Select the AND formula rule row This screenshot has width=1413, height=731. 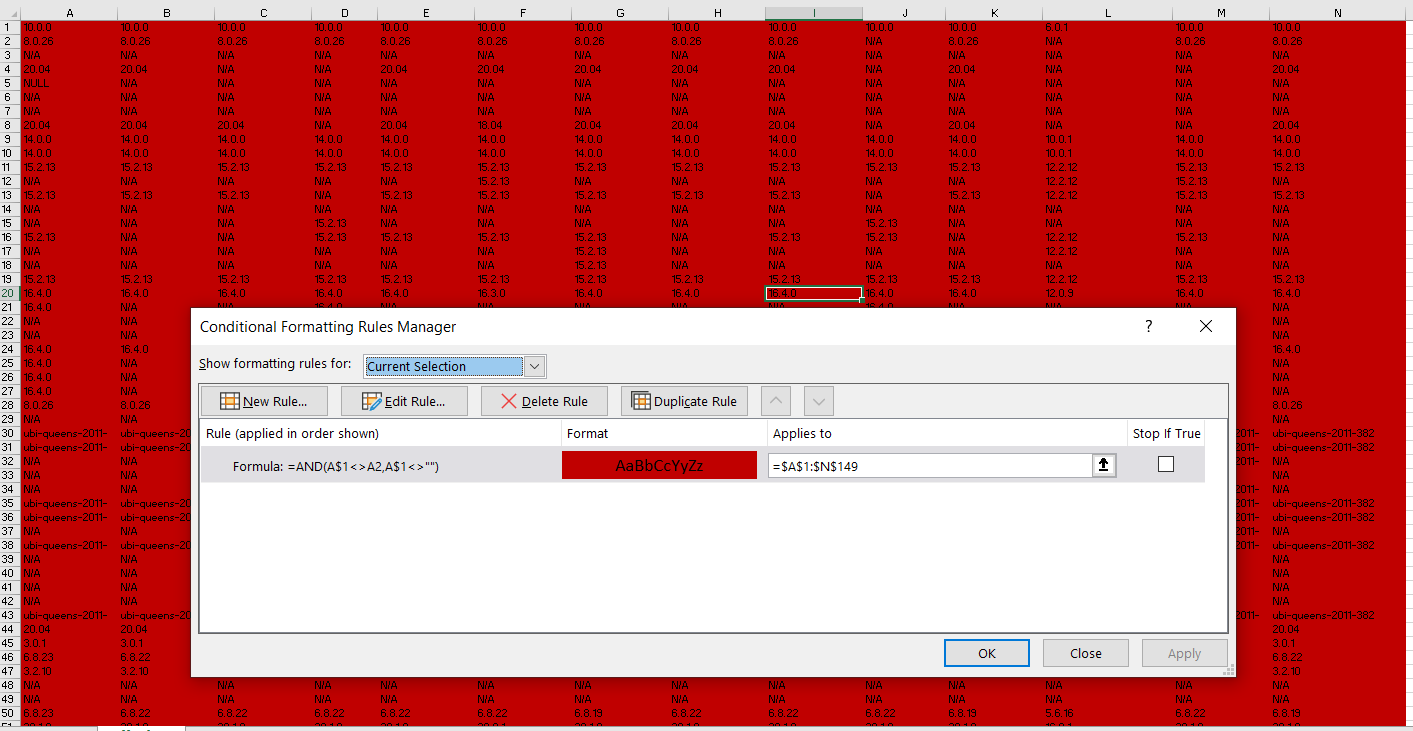click(702, 465)
